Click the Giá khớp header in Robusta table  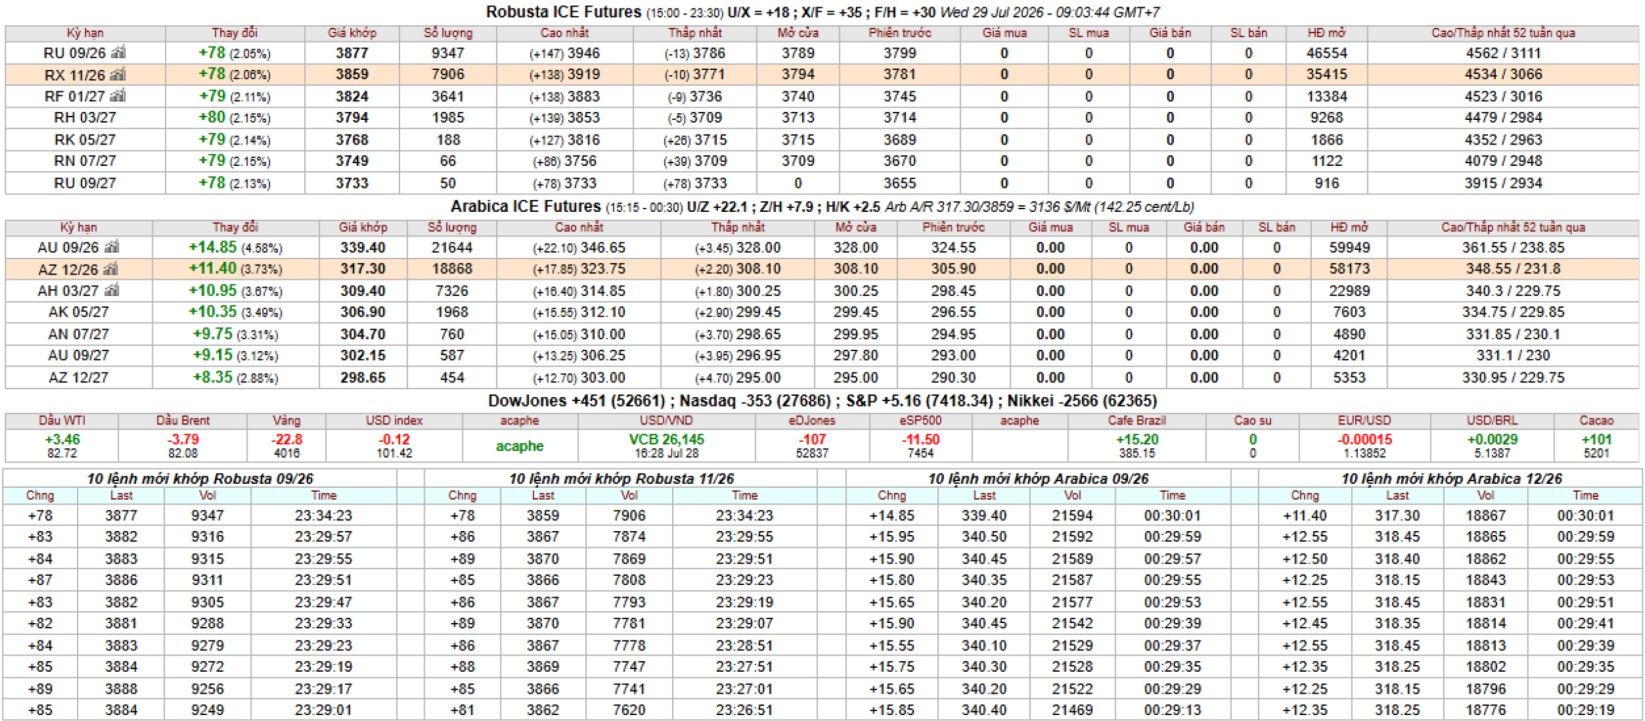352,33
